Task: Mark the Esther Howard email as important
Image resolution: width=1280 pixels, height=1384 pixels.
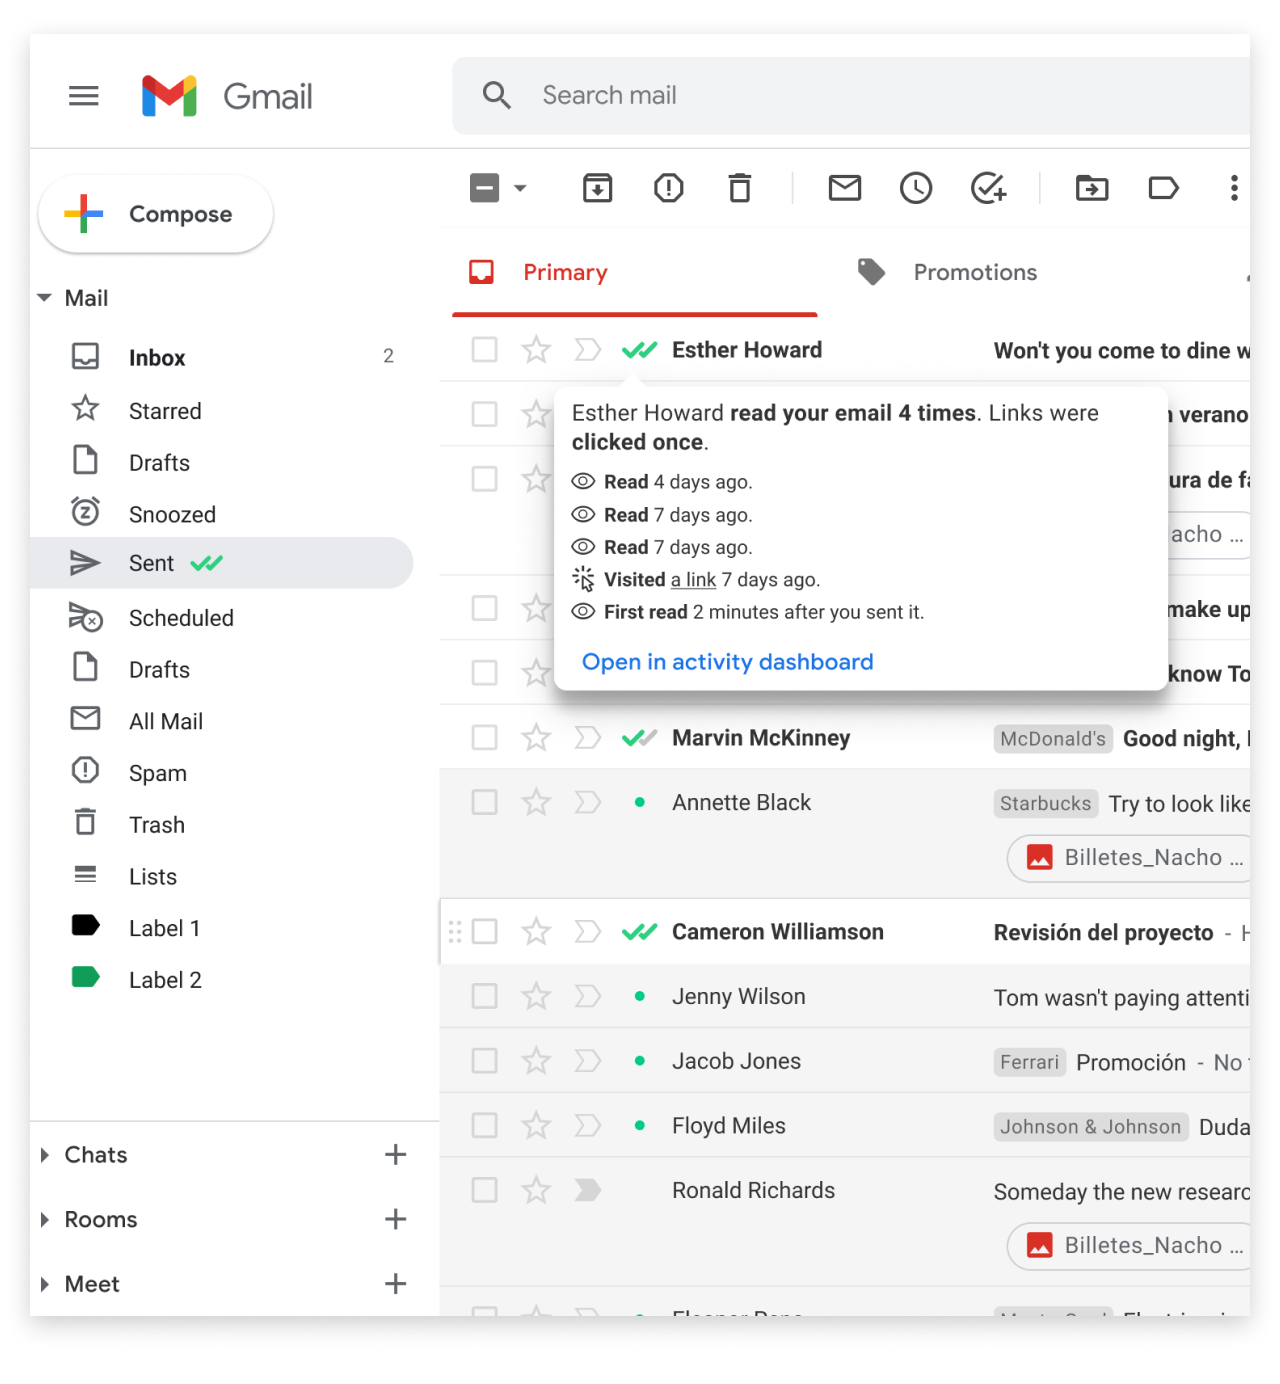Action: (x=588, y=350)
